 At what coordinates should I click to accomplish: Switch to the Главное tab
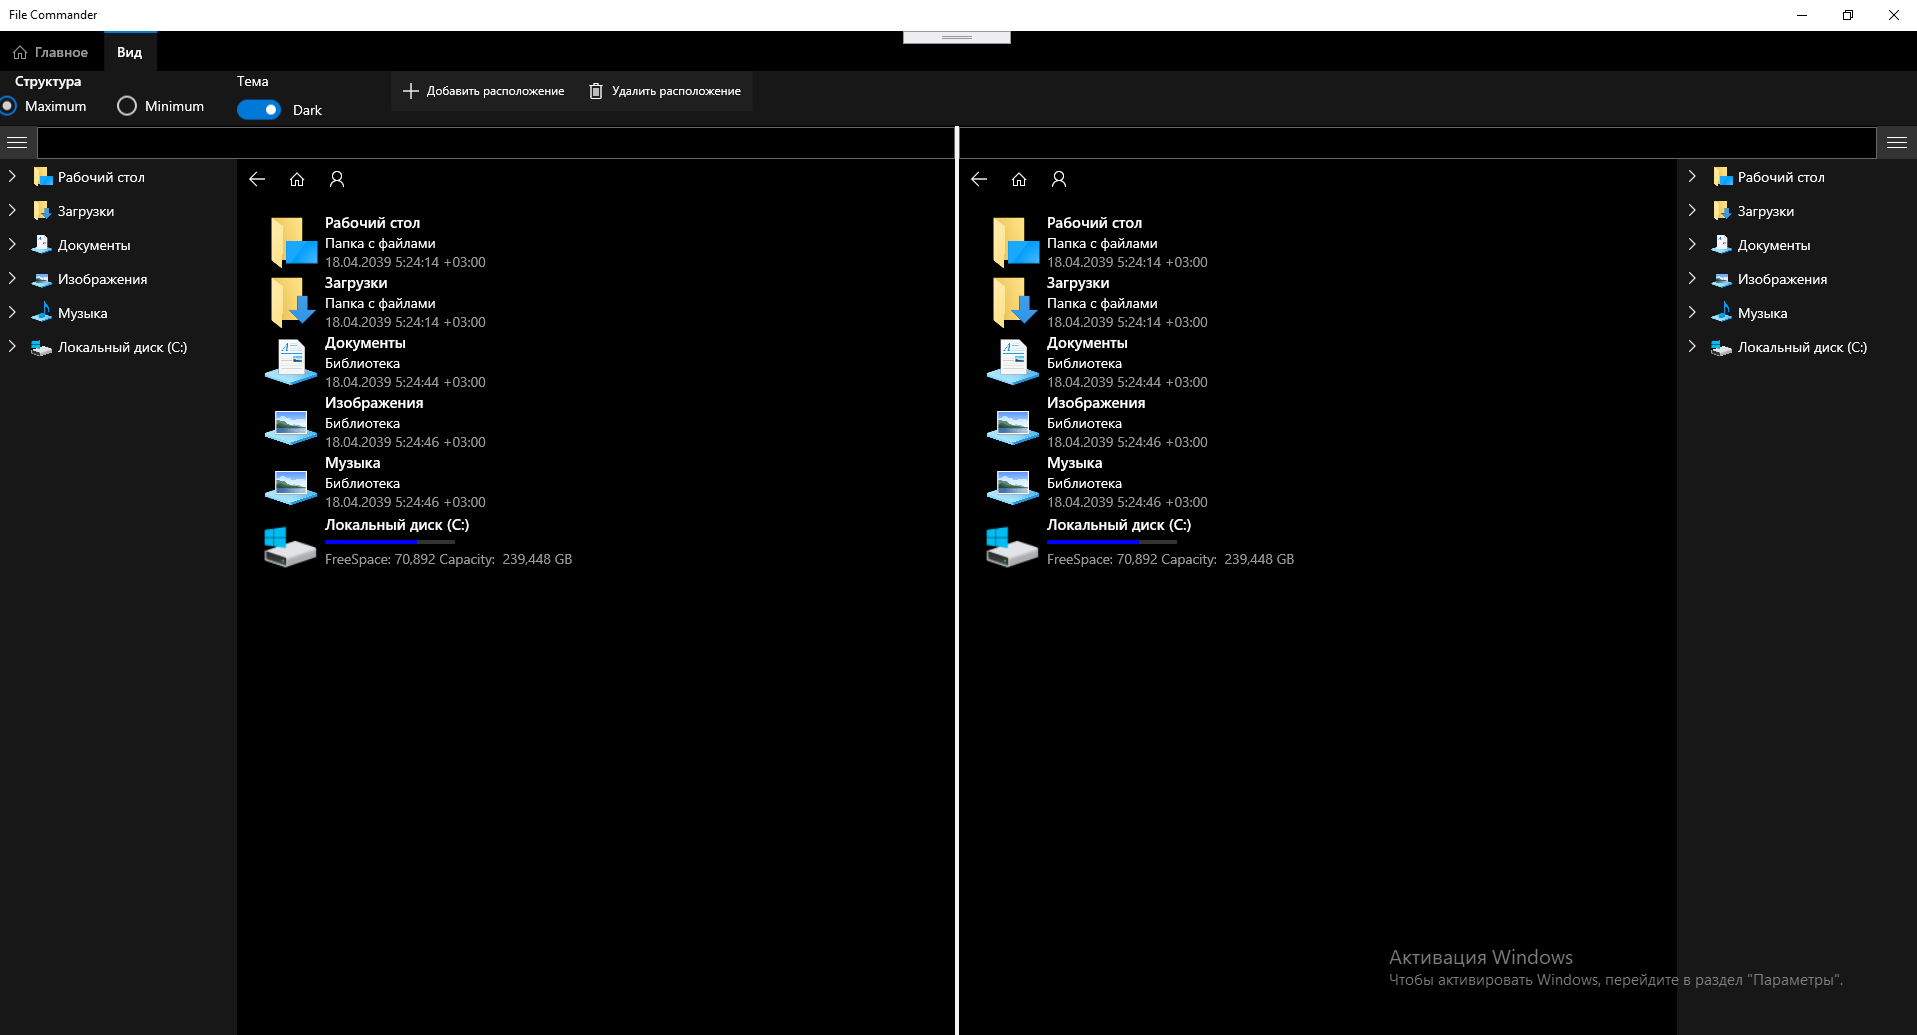51,52
